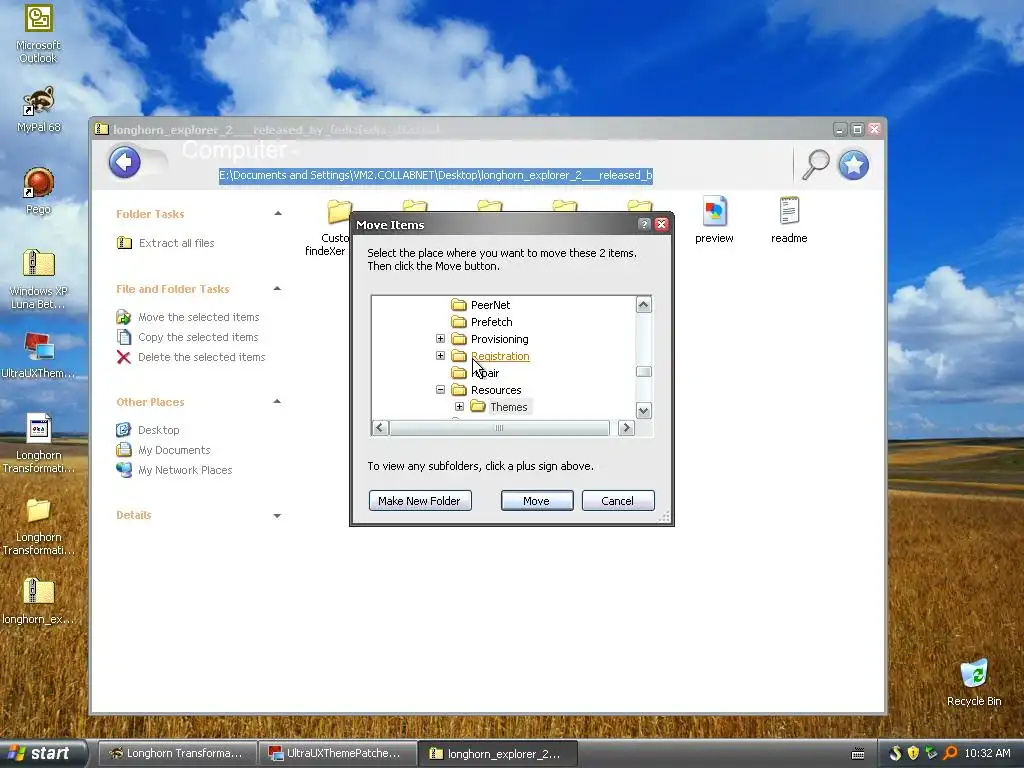The height and width of the screenshot is (768, 1024).
Task: Click the vertical scrollbar thumb in tree
Action: click(x=643, y=372)
